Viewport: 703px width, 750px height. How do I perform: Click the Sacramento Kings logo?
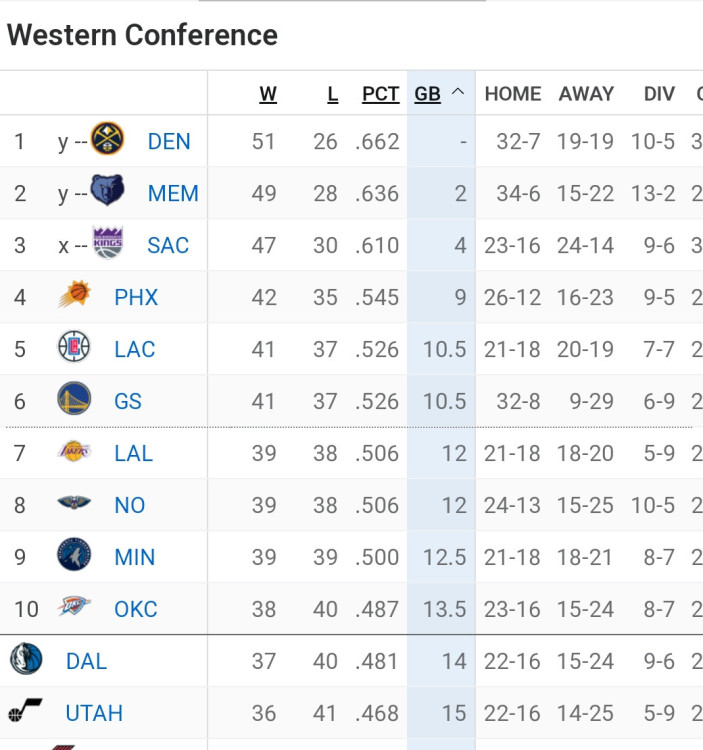coord(108,245)
